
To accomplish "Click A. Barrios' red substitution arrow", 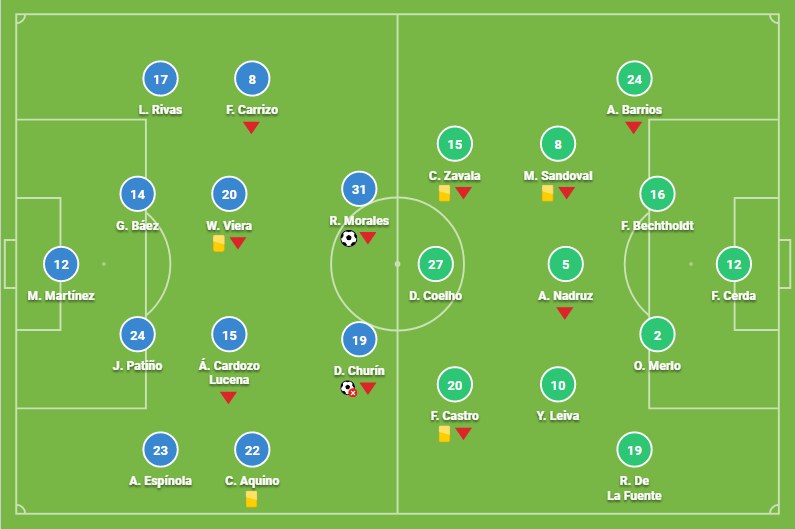I will (633, 127).
